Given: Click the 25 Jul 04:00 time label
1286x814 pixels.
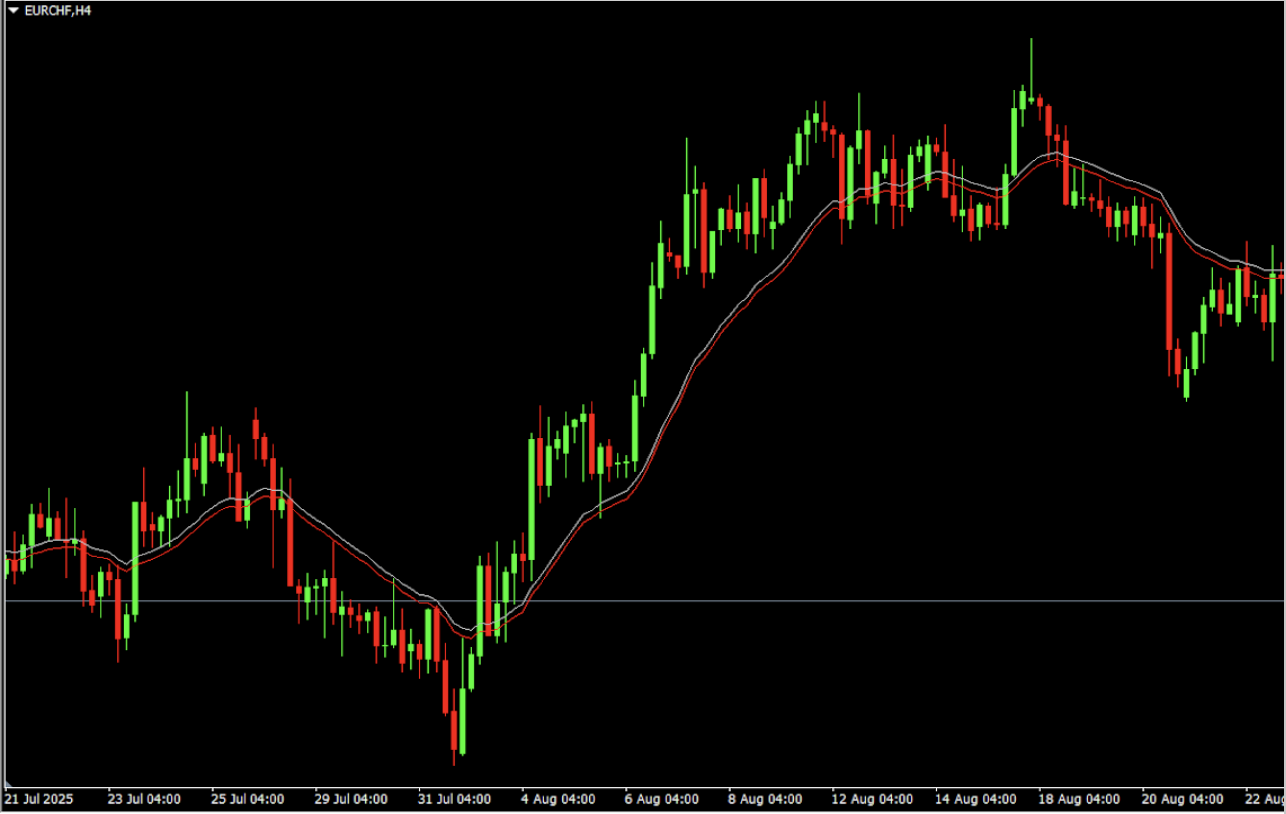Looking at the screenshot, I should pos(247,799).
